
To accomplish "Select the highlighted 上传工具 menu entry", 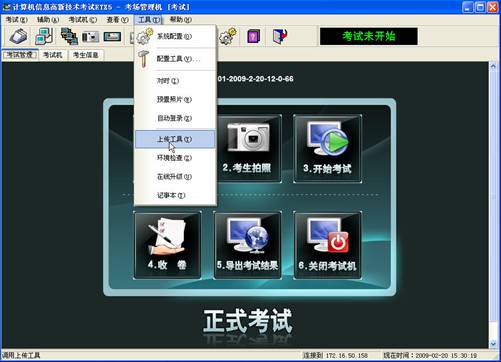I will [x=175, y=139].
